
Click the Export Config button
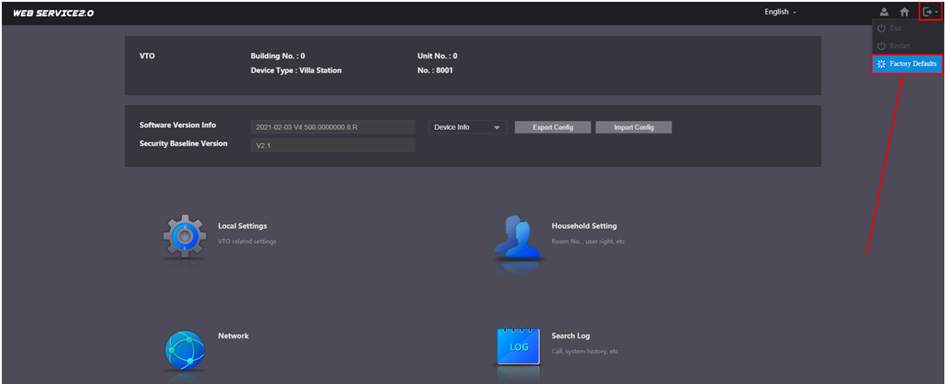[553, 127]
